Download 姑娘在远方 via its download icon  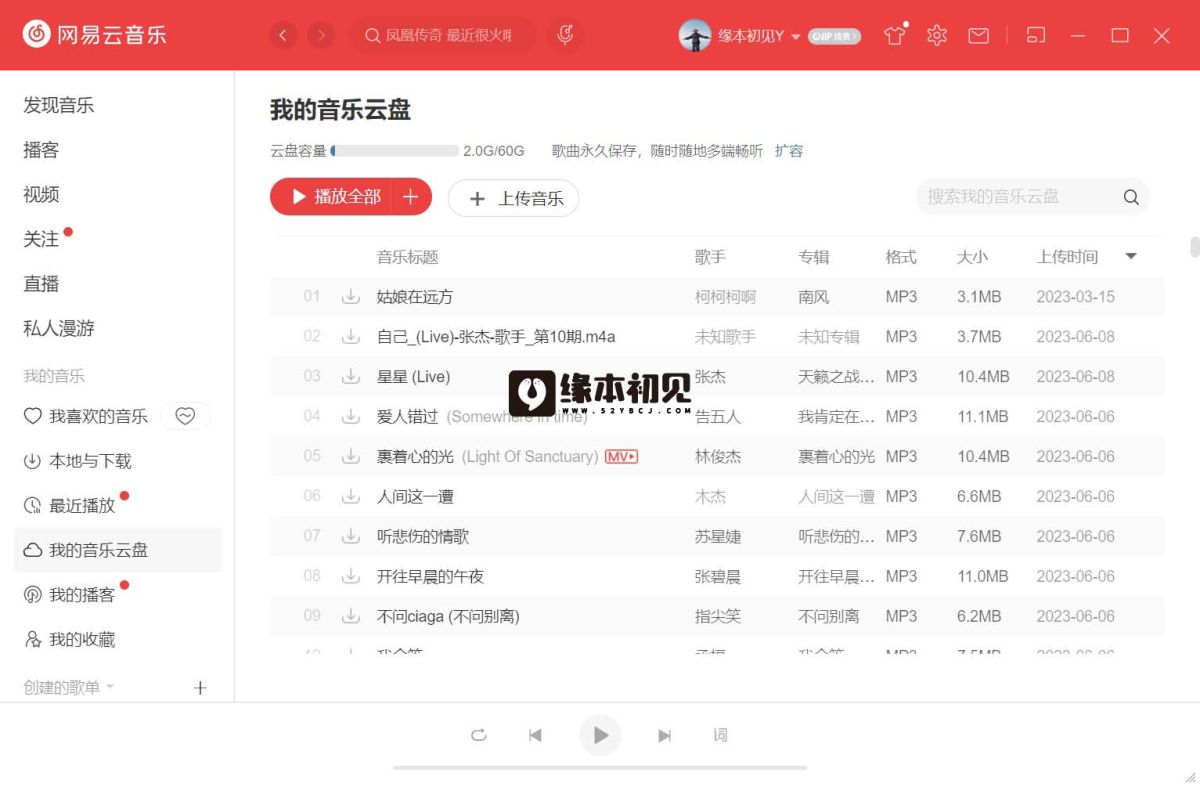(351, 297)
